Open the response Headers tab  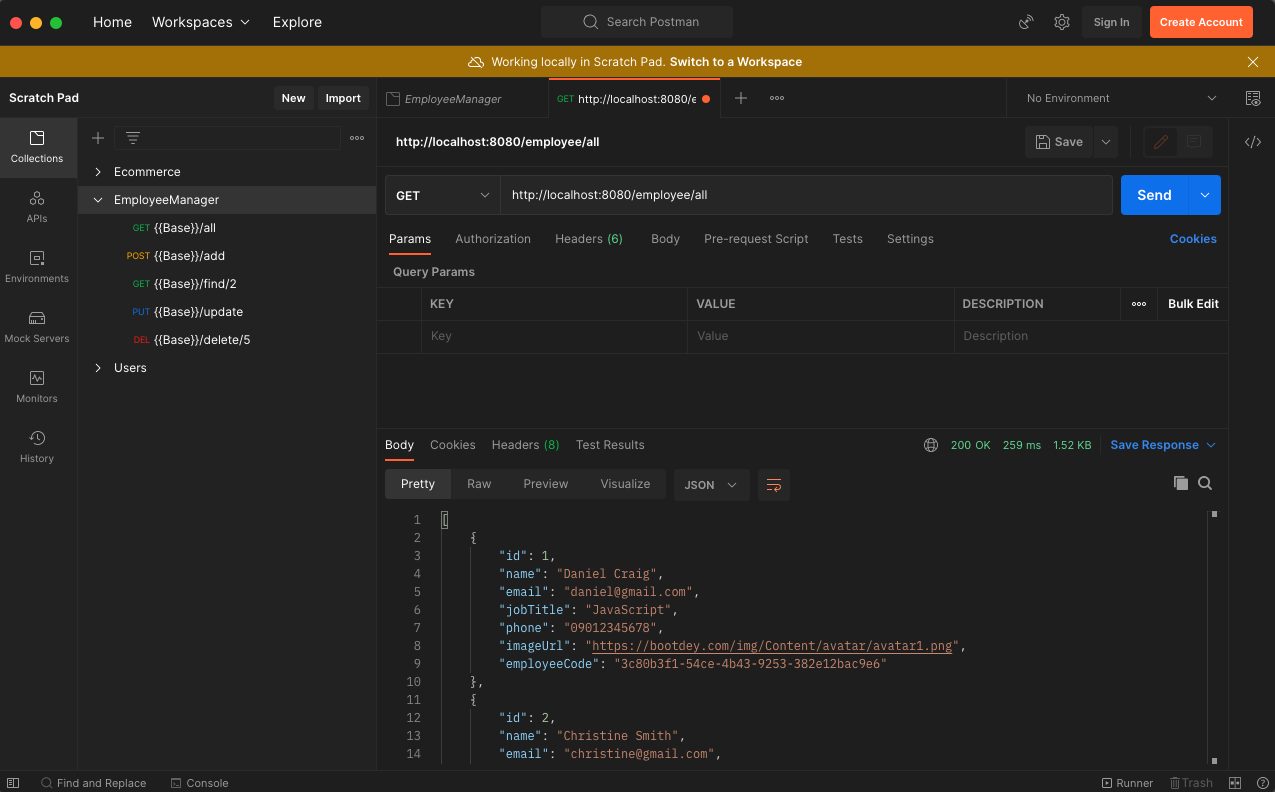[525, 445]
